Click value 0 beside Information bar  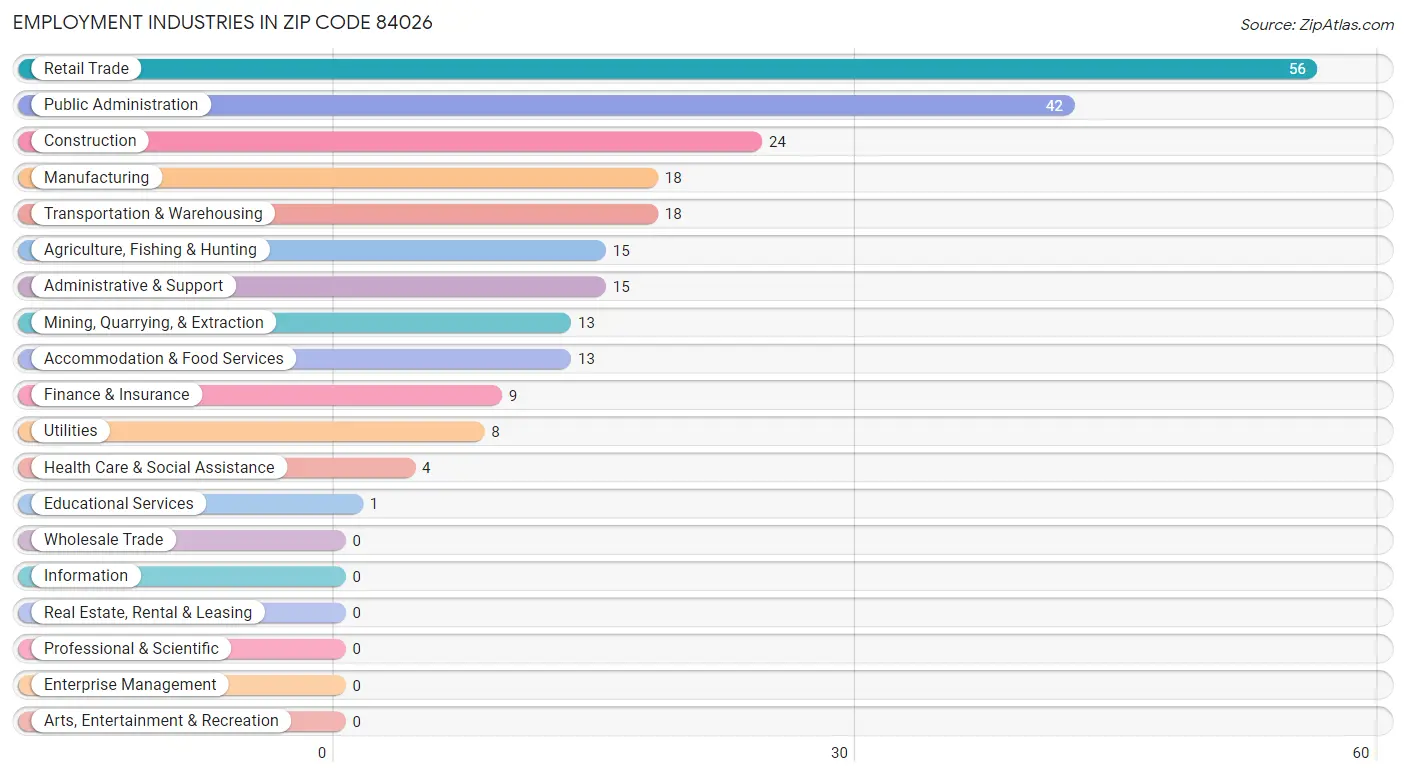coord(356,577)
